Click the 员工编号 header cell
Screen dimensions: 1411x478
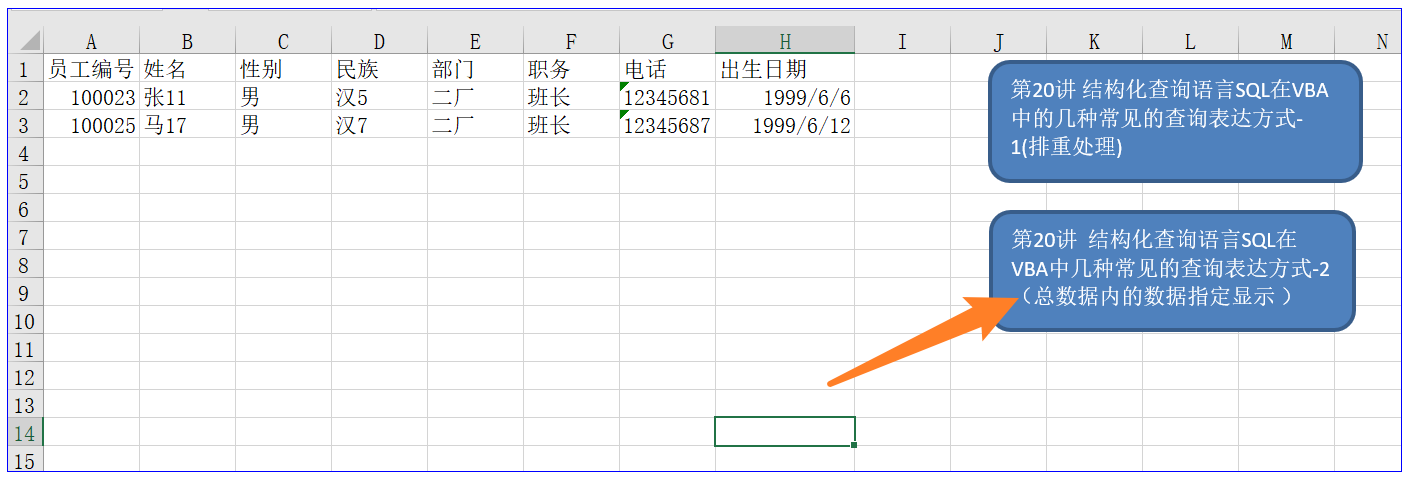(92, 69)
